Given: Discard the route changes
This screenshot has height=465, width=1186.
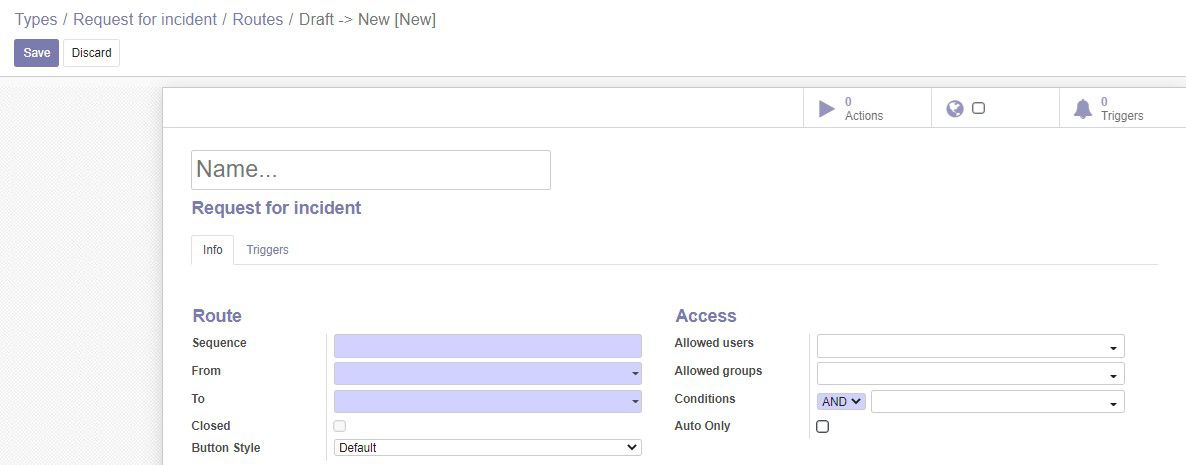Looking at the screenshot, I should coord(92,53).
